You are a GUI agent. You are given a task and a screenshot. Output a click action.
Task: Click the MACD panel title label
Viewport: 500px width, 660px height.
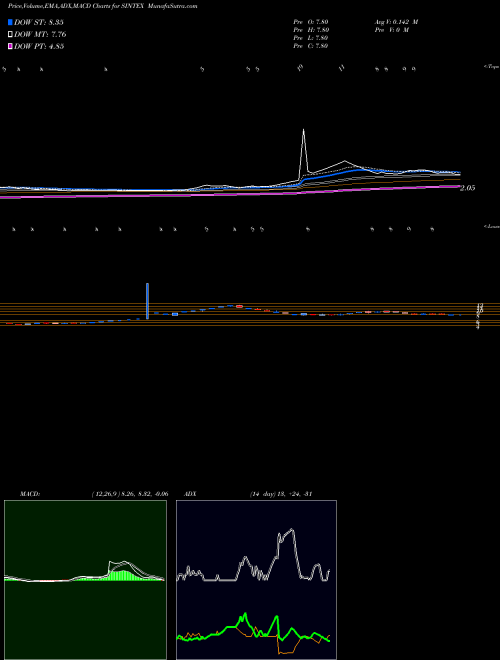tap(30, 494)
